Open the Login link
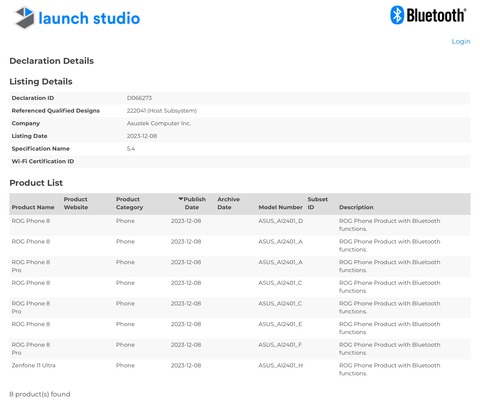This screenshot has height=403, width=480. [461, 41]
